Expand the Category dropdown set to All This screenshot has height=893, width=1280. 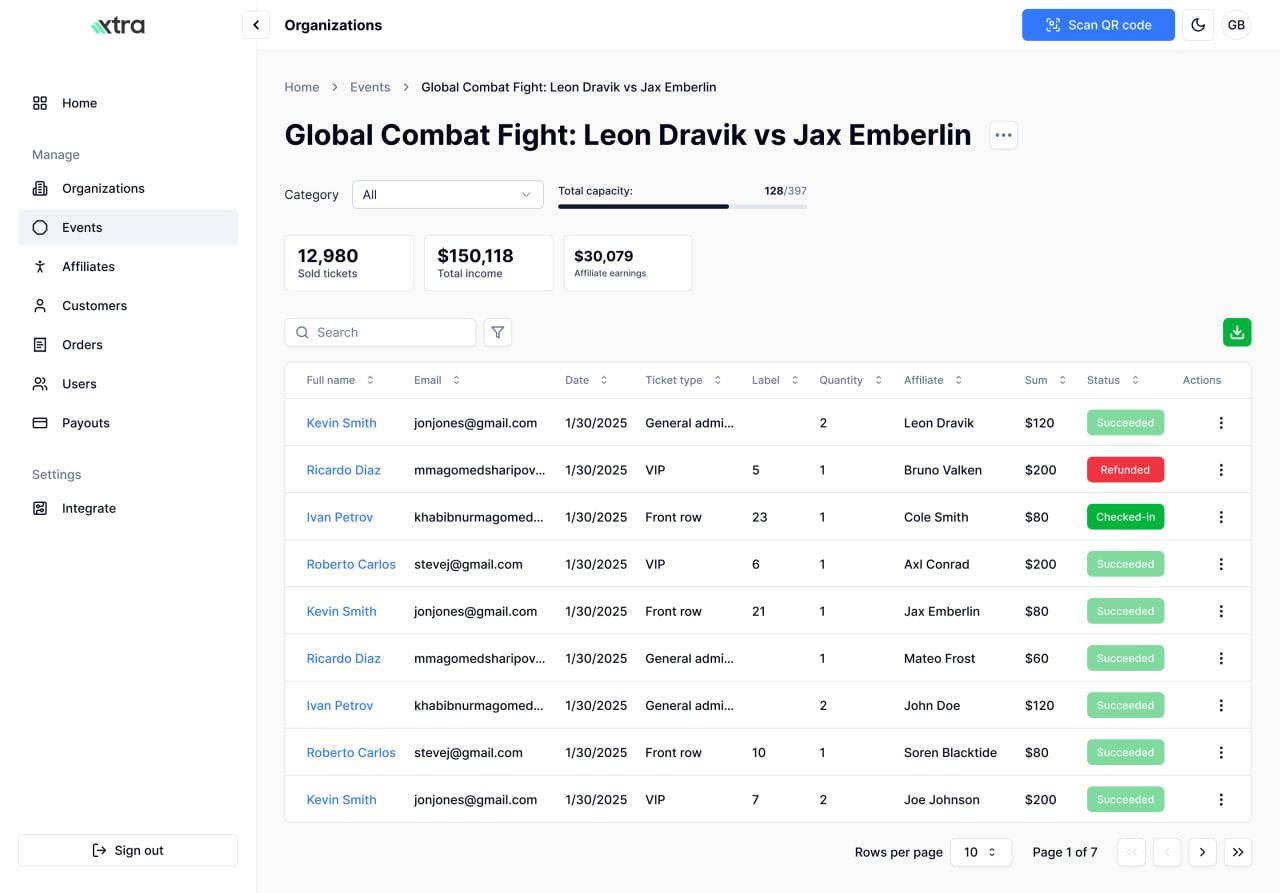(447, 195)
